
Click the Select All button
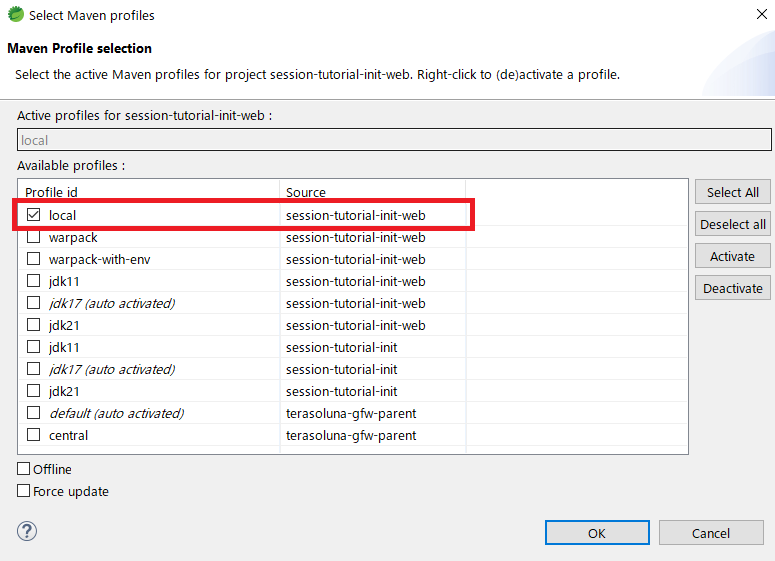tap(732, 192)
